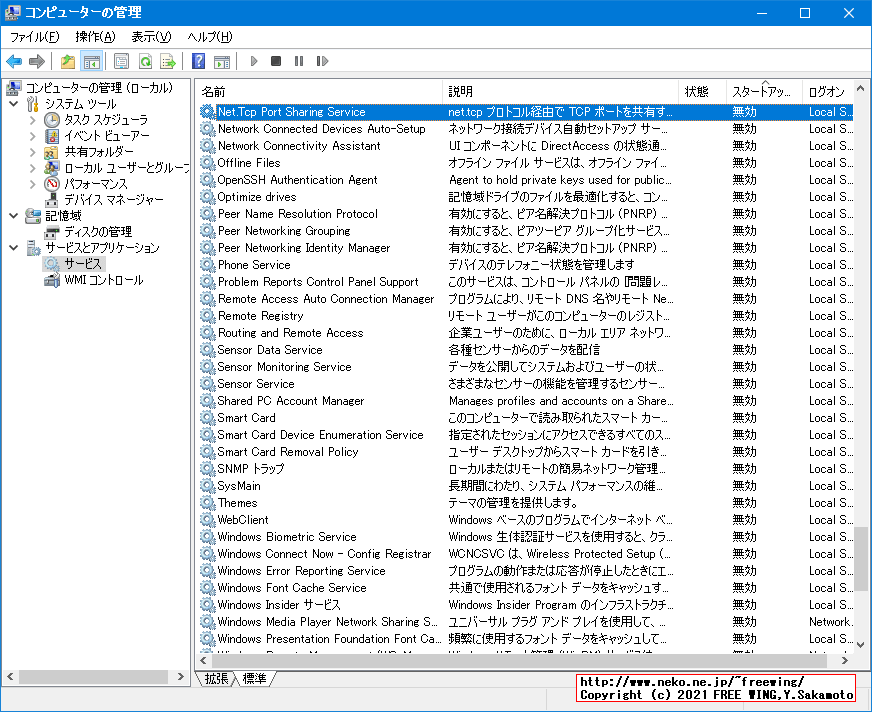Start the selected service with the play icon
This screenshot has width=872, height=712.
(253, 61)
